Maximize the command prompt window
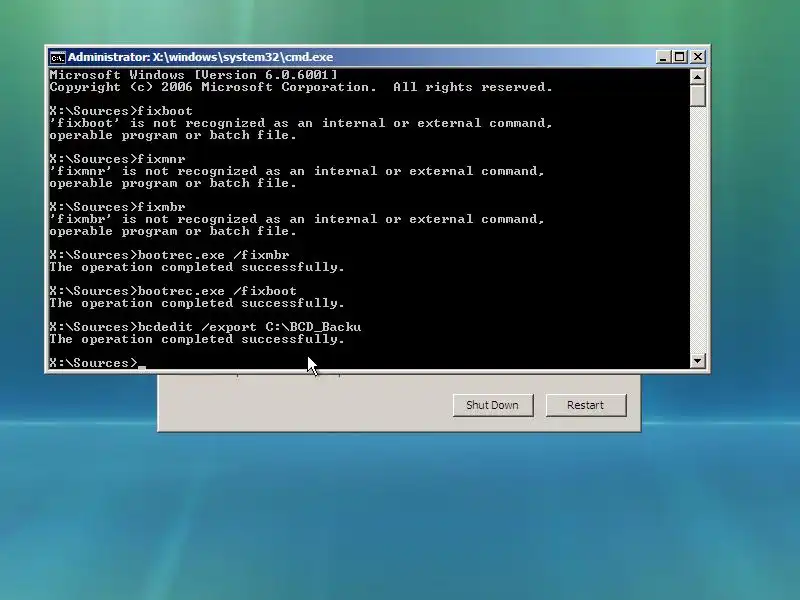The image size is (800, 600). coord(680,57)
